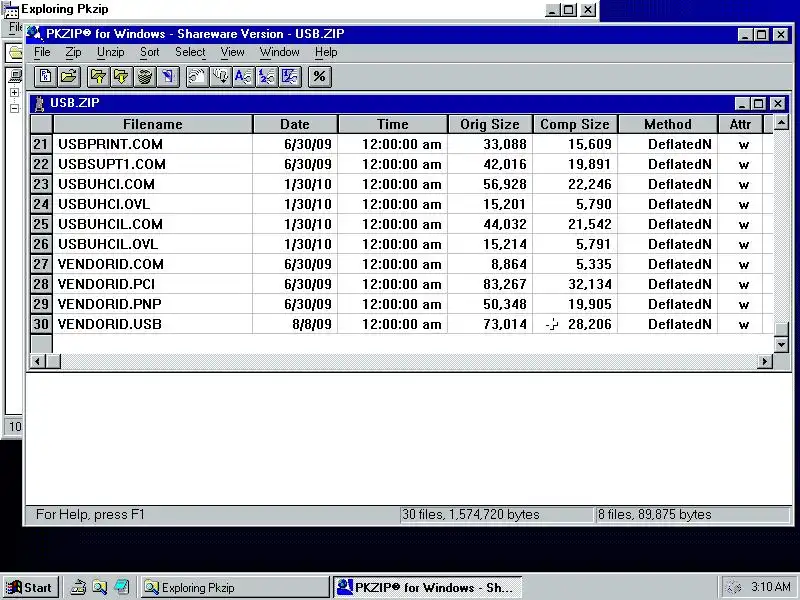Click the blue test/view document toolbar icon

[168, 77]
